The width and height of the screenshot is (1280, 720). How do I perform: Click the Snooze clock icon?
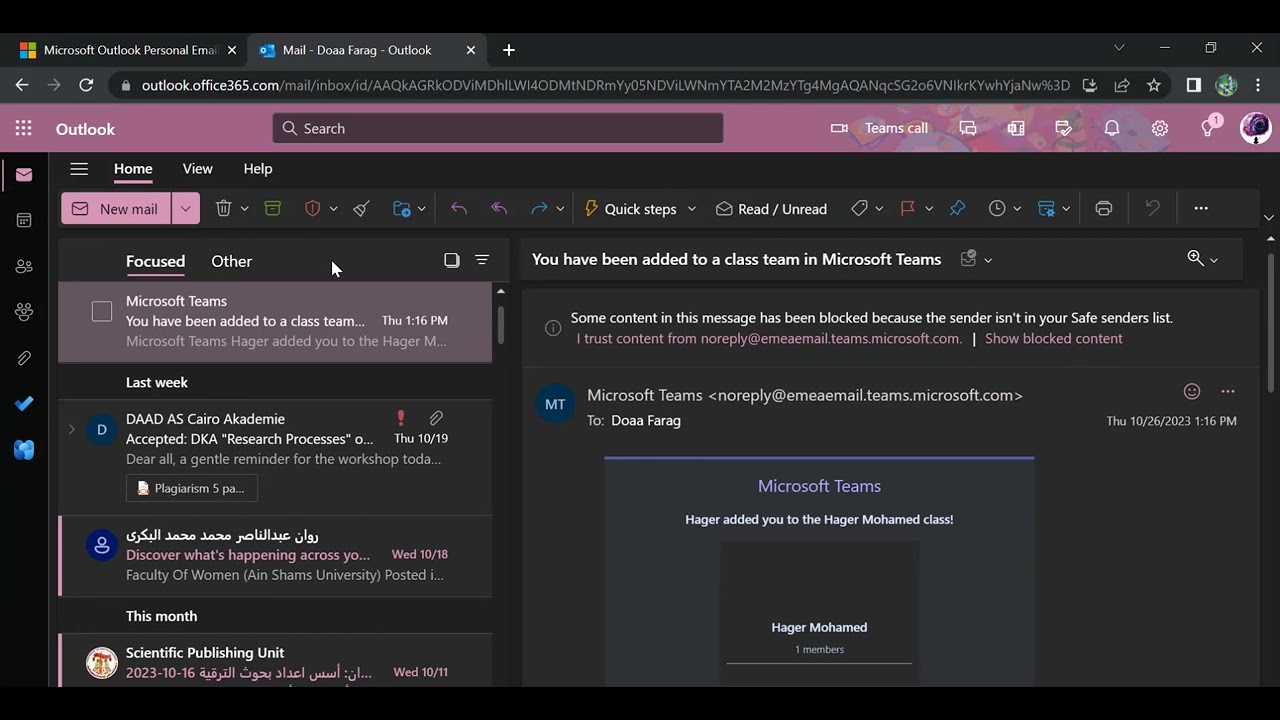click(997, 208)
